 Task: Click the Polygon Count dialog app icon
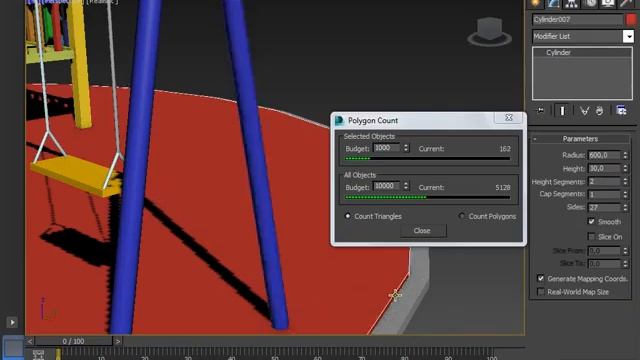(340, 120)
